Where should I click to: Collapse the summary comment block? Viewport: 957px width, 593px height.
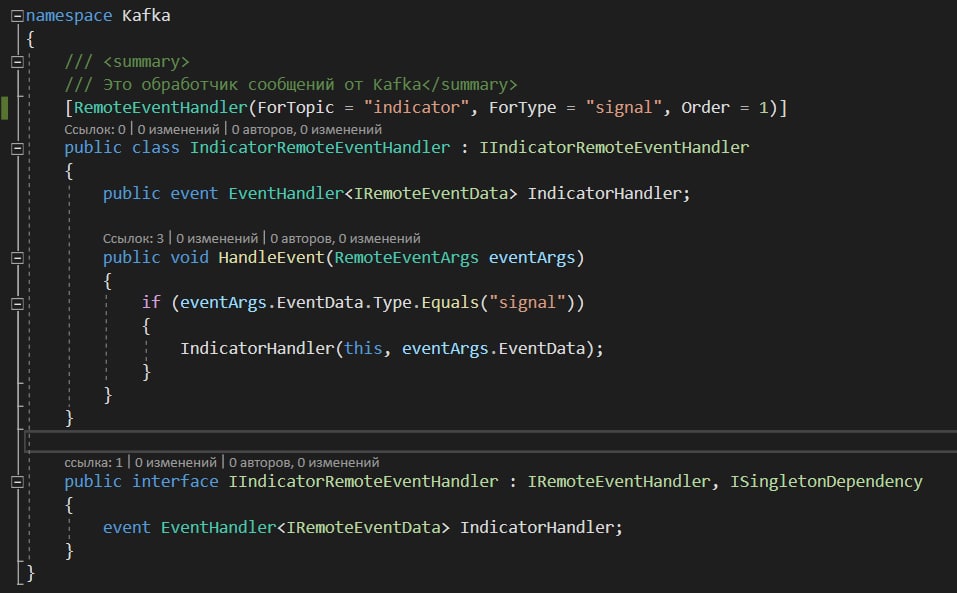(17, 62)
